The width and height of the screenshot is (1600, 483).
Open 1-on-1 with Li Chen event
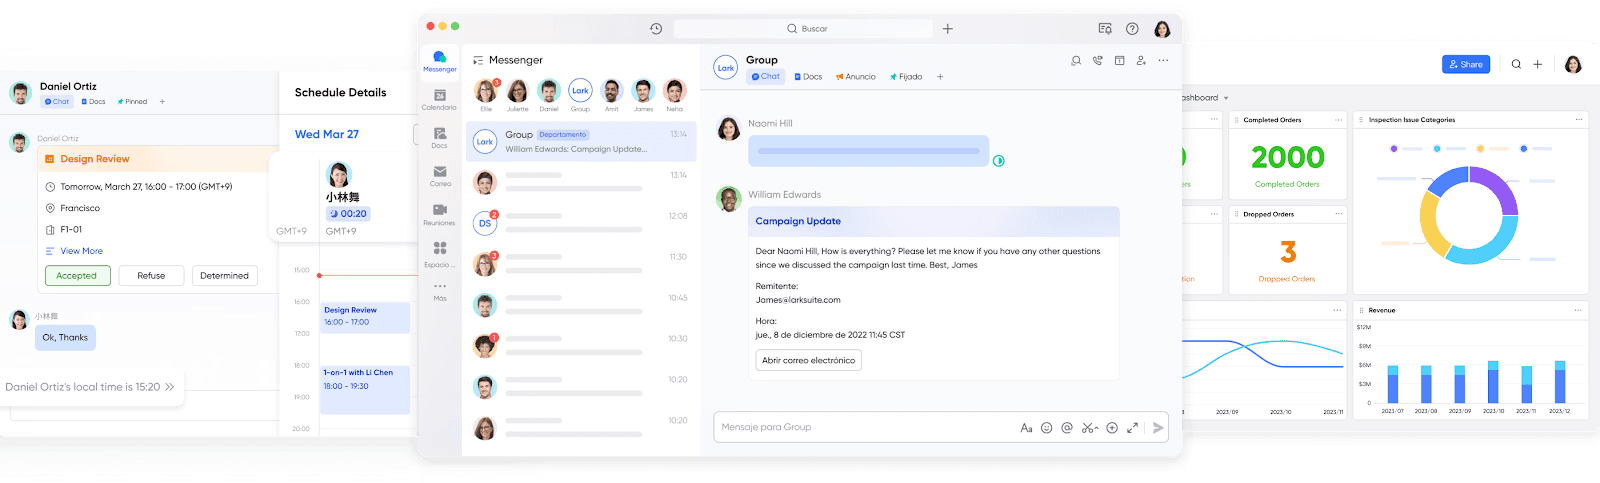[x=366, y=389]
